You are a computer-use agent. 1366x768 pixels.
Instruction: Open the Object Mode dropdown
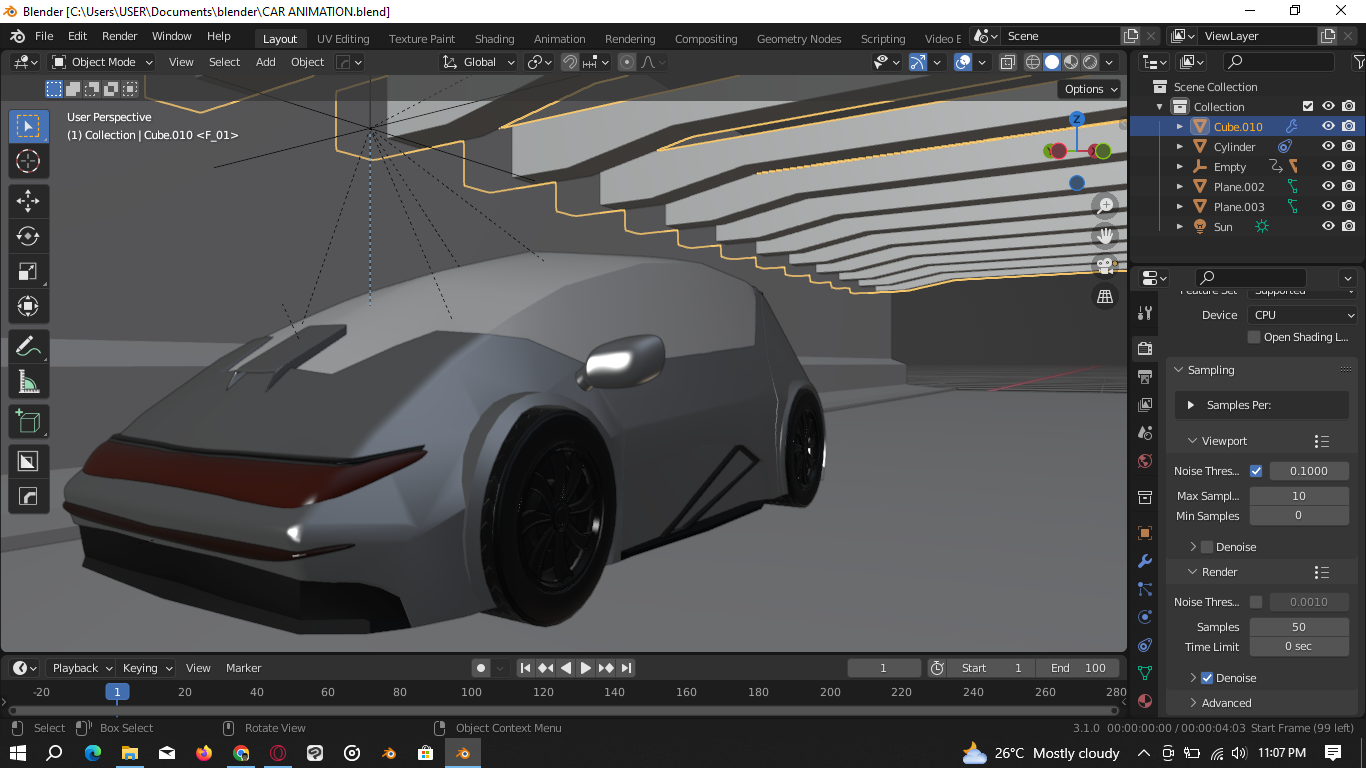(x=102, y=62)
